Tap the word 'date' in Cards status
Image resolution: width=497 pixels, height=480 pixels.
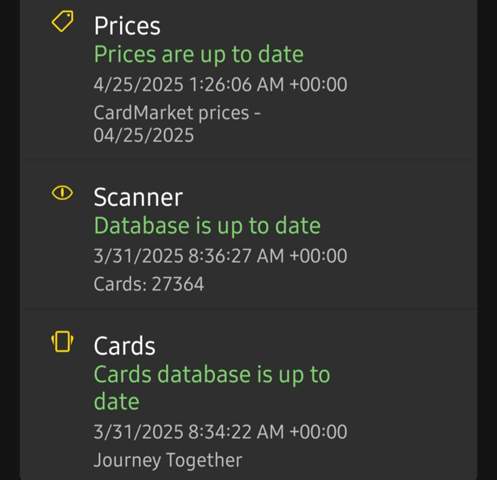[117, 402]
